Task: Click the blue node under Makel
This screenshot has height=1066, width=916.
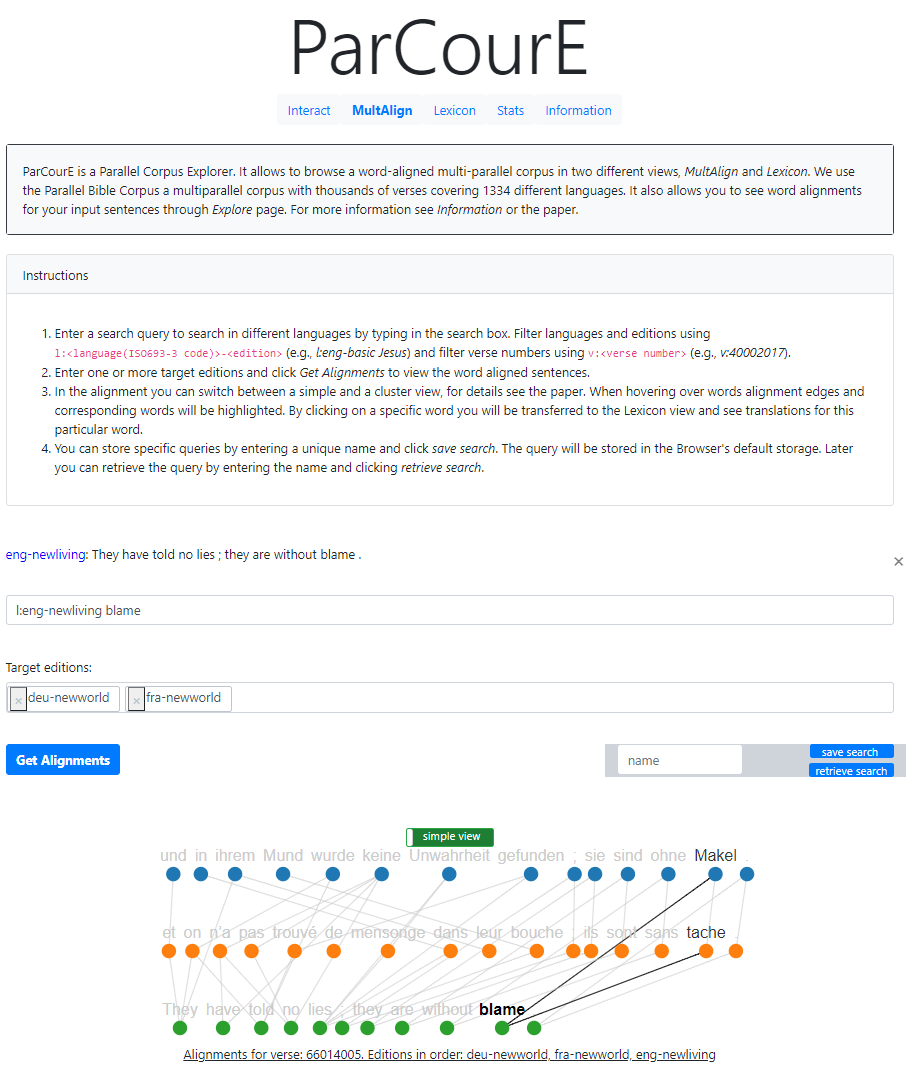Action: pyautogui.click(x=715, y=874)
